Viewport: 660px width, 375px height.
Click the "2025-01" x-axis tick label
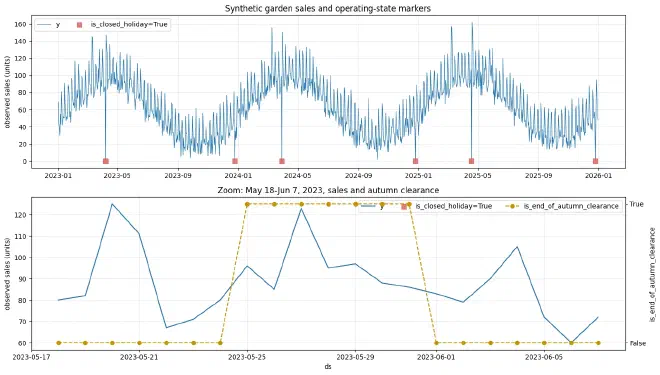[418, 176]
